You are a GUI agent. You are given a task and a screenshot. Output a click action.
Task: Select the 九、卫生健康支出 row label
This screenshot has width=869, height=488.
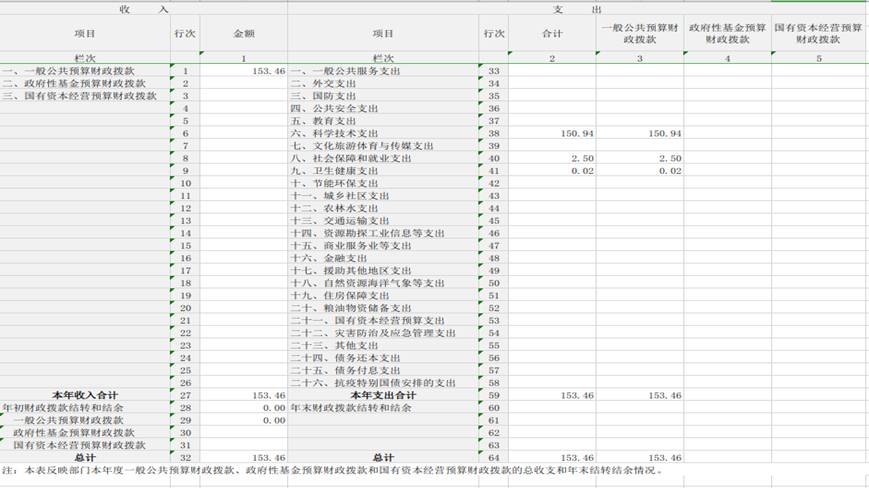334,171
